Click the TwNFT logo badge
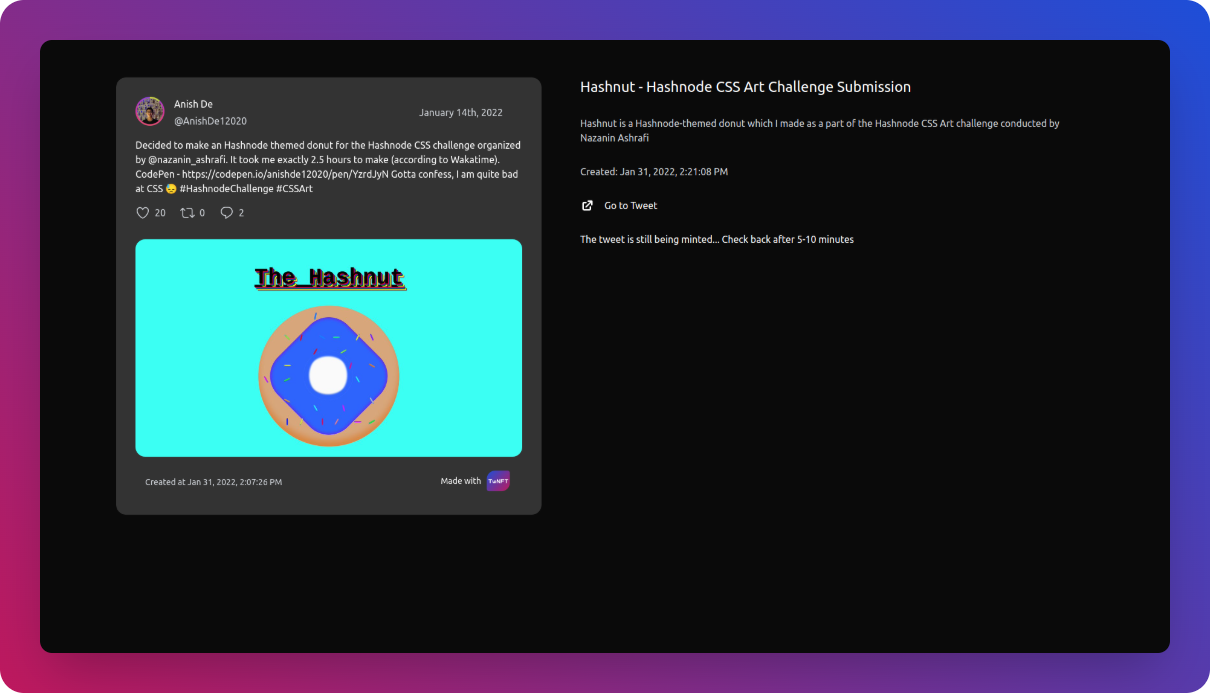This screenshot has width=1210, height=693. [x=498, y=481]
